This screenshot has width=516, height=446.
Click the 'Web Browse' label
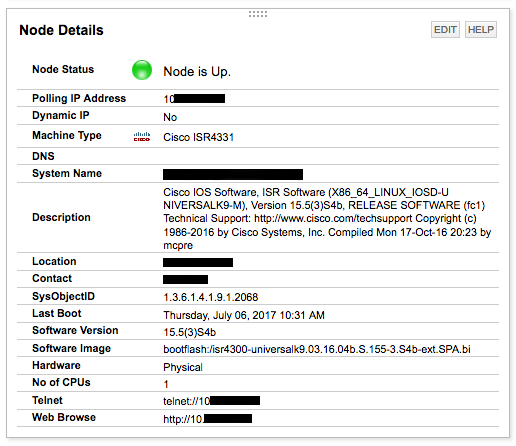click(x=64, y=417)
